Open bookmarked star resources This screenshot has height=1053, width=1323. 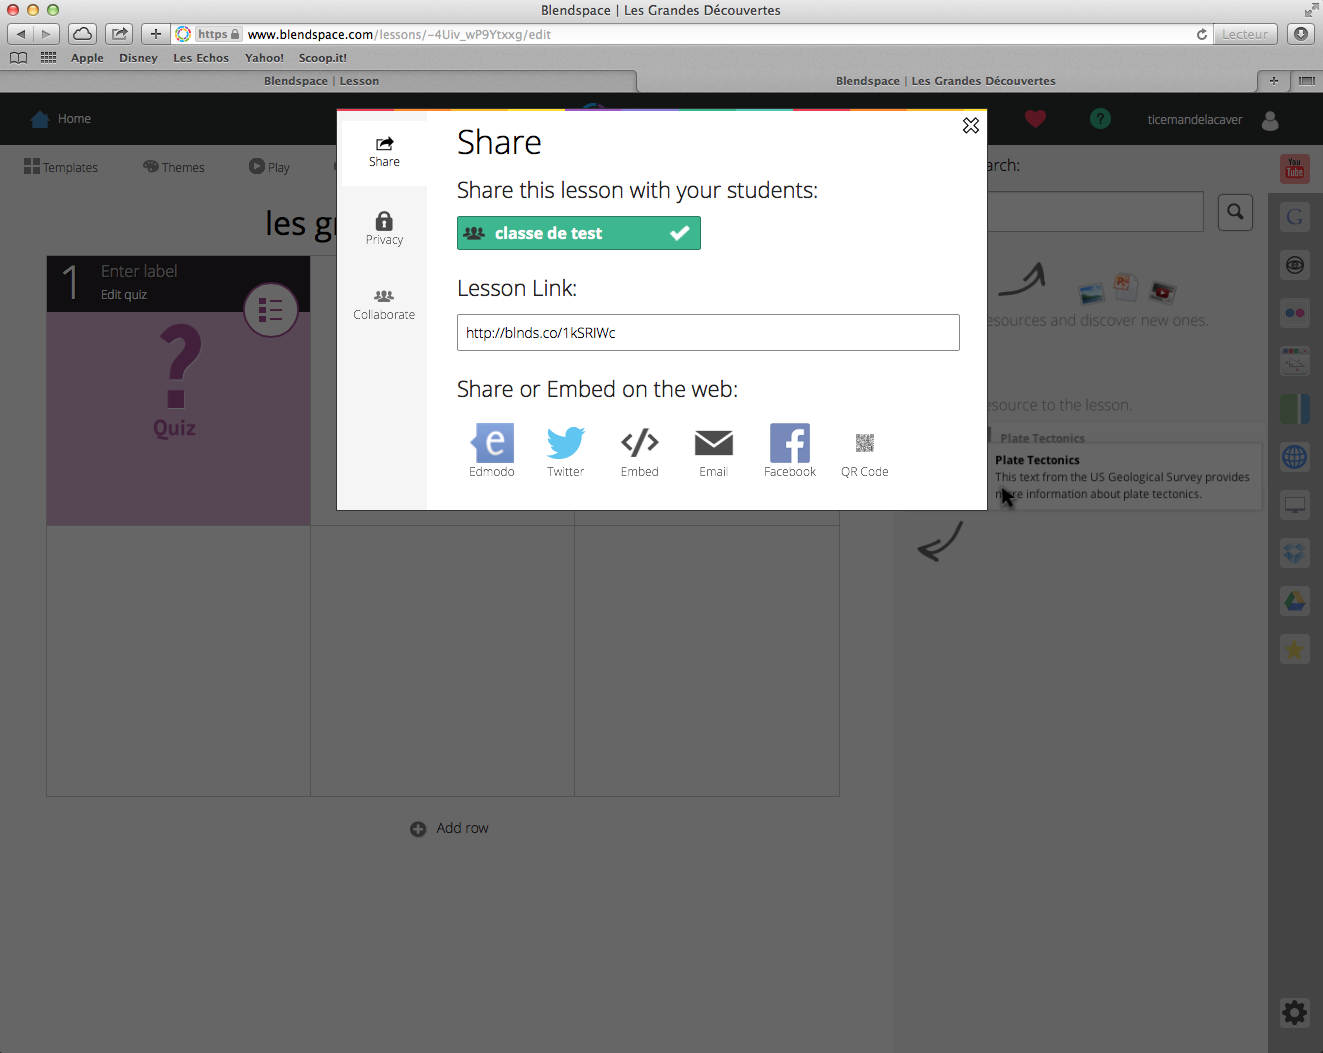pyautogui.click(x=1295, y=649)
